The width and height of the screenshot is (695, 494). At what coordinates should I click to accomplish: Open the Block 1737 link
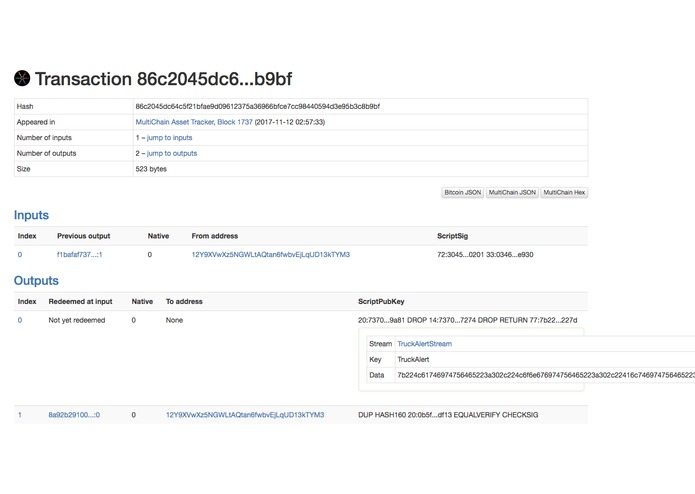coord(235,122)
